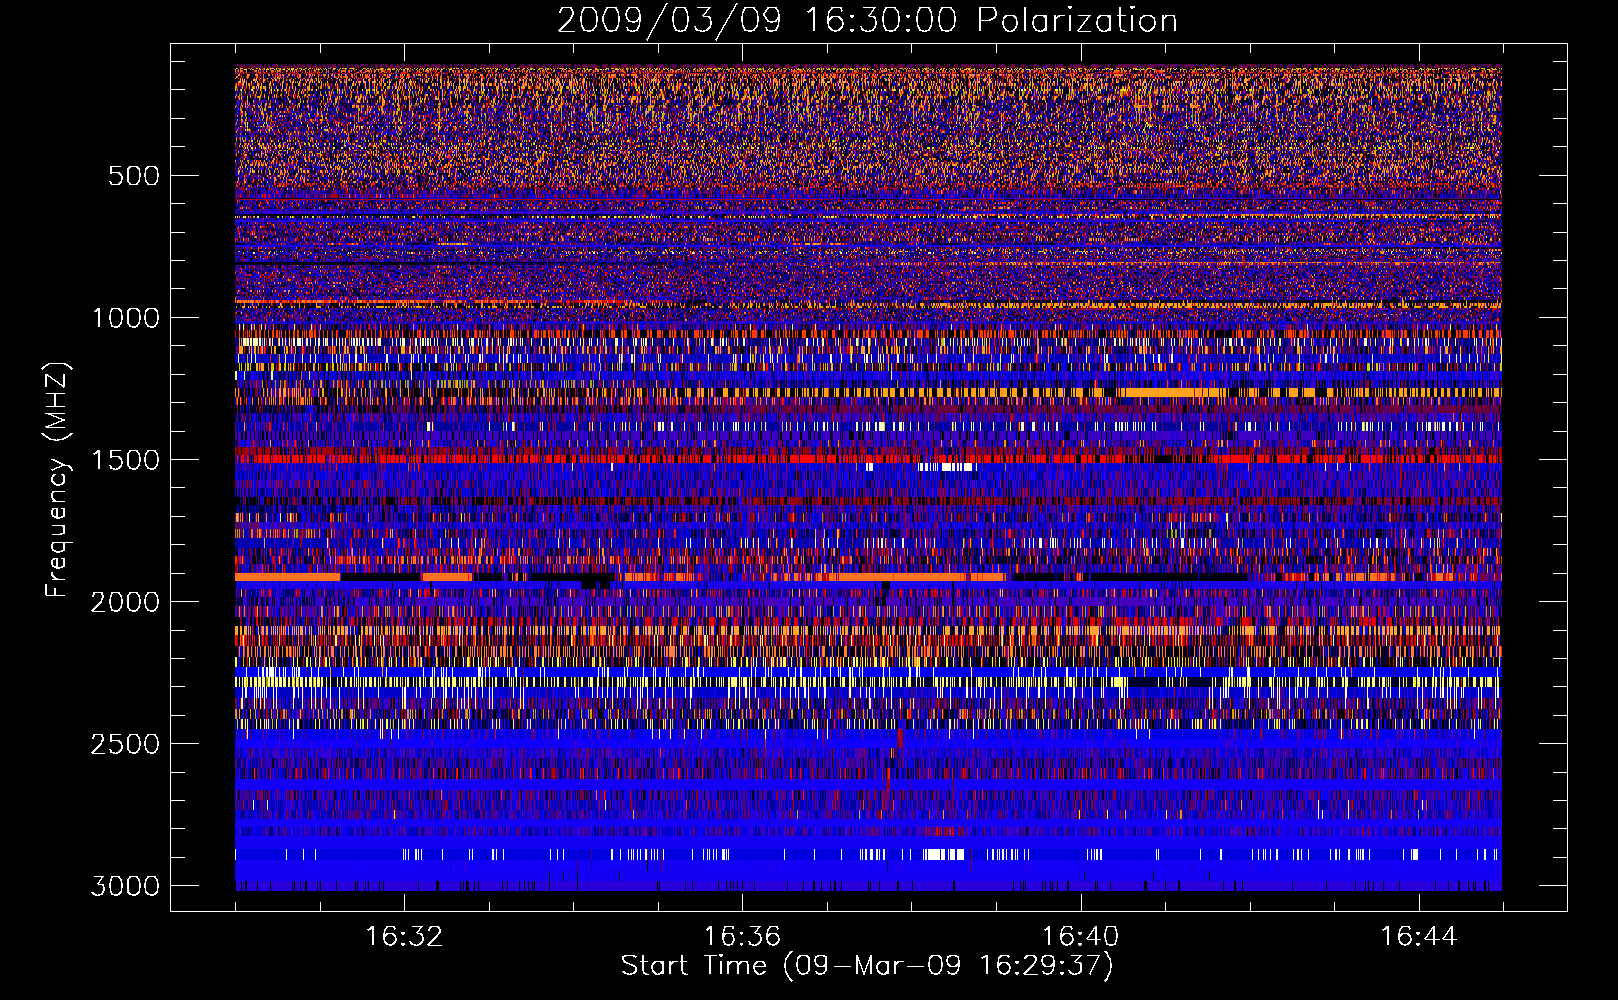The width and height of the screenshot is (1618, 1000).
Task: Click the plot title '2009/03/09 16:30:00 Polarization'
Action: tap(867, 21)
